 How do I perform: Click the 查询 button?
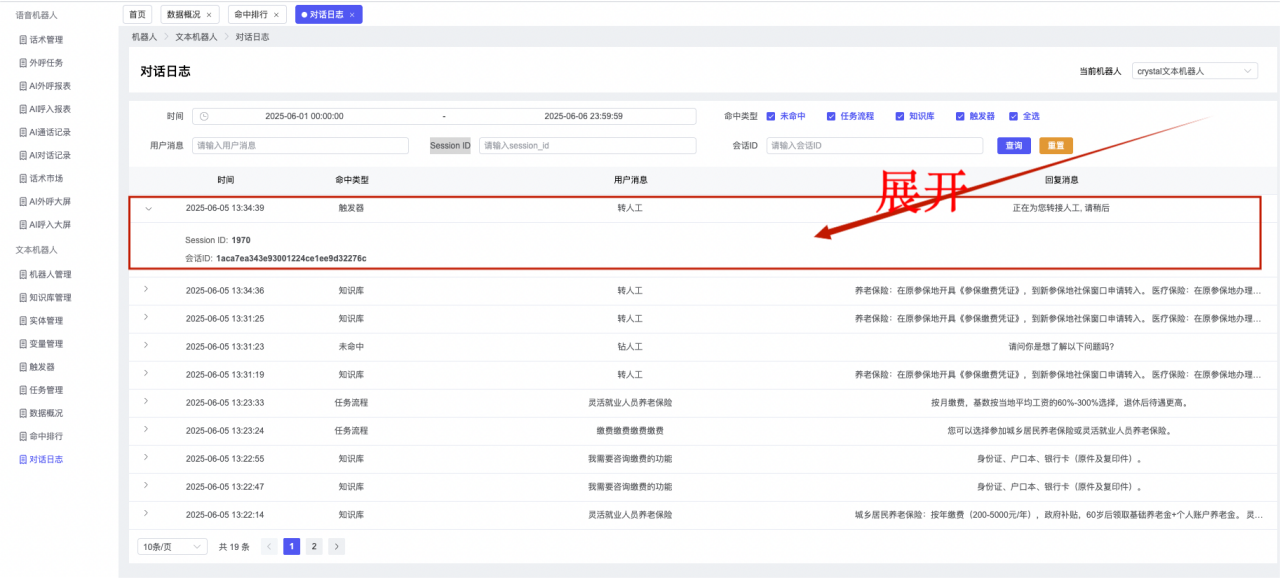click(x=1014, y=146)
